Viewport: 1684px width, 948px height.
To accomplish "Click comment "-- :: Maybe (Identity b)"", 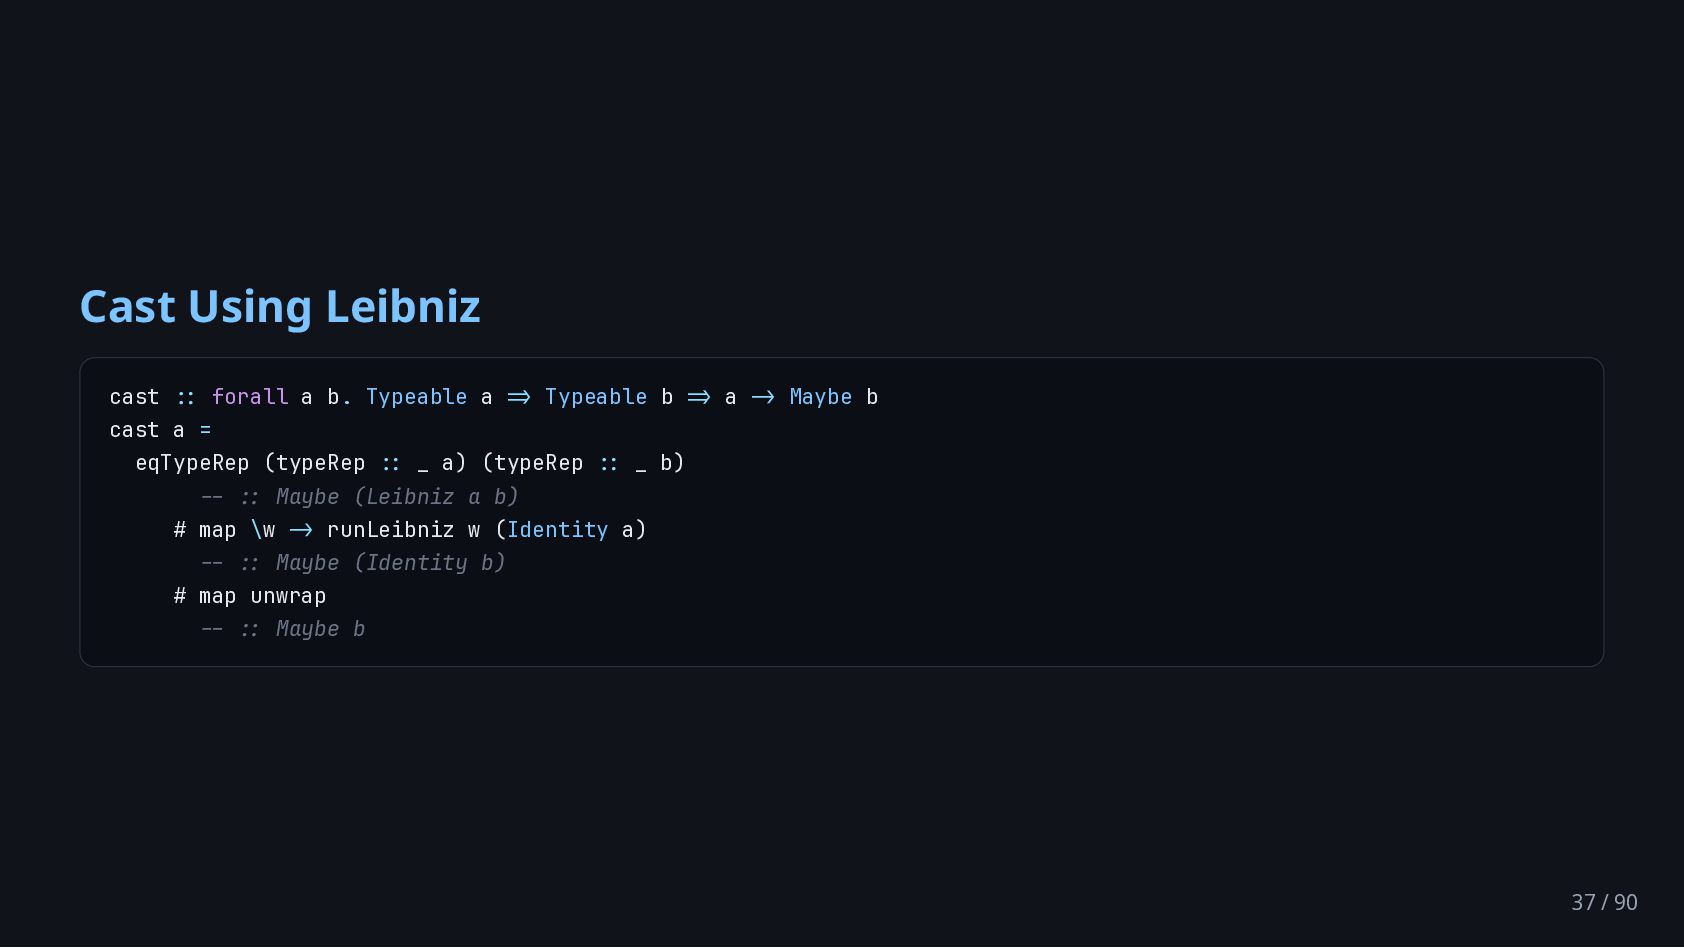I will coord(353,563).
